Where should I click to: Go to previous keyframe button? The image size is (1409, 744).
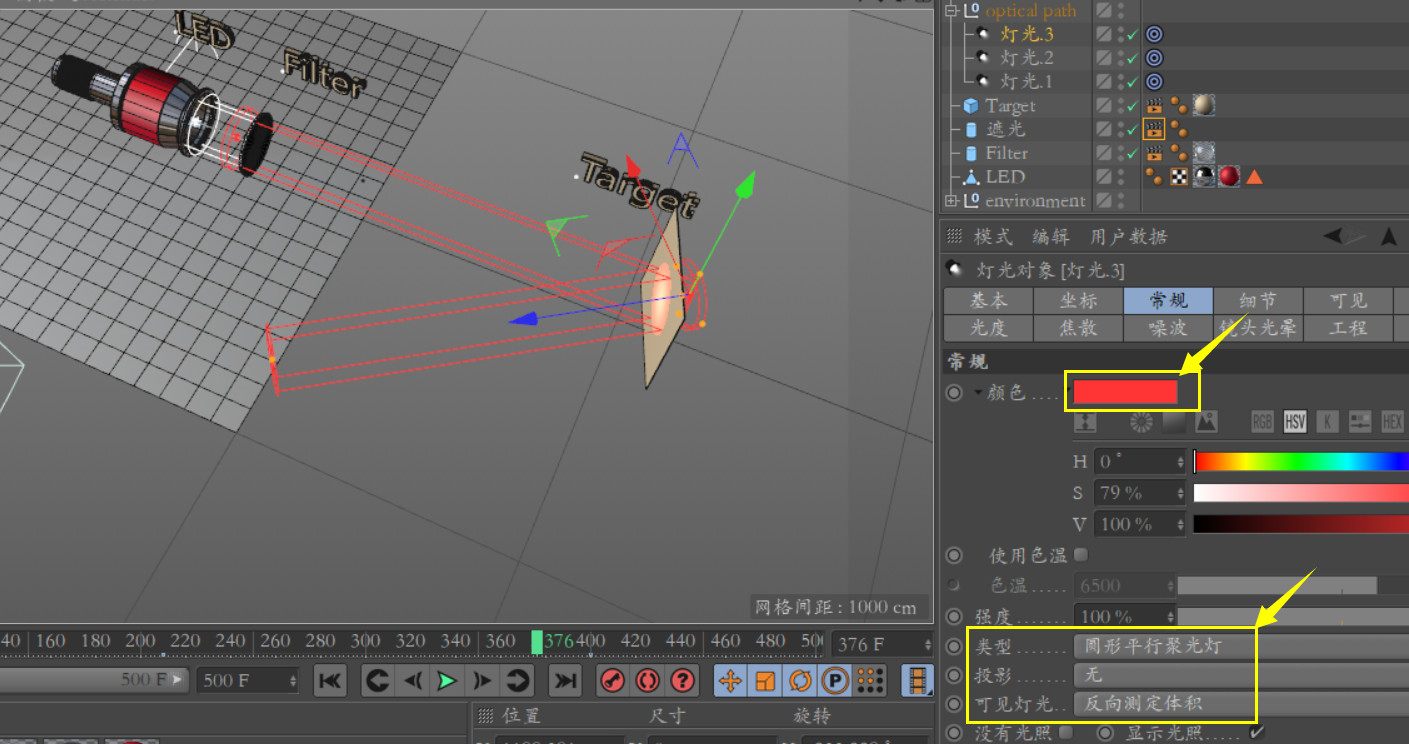tap(377, 681)
